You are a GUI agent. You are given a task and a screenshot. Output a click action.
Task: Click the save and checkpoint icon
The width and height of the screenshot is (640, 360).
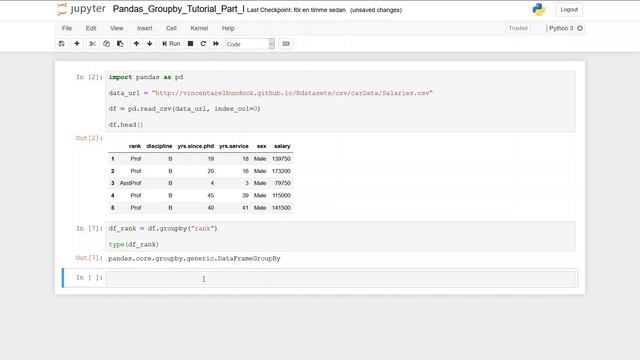[62, 44]
